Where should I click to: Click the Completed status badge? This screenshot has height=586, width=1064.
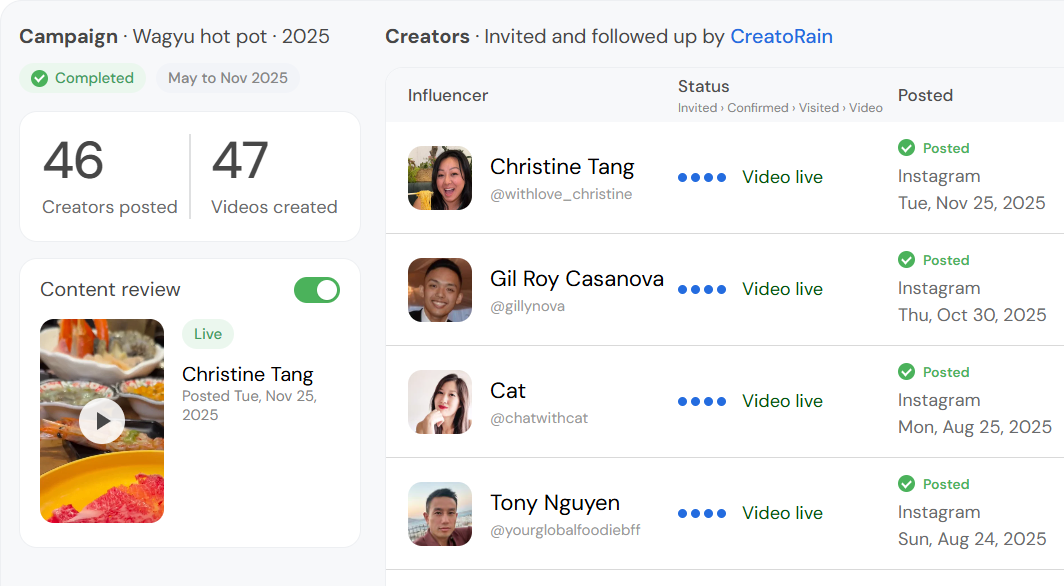(x=83, y=78)
